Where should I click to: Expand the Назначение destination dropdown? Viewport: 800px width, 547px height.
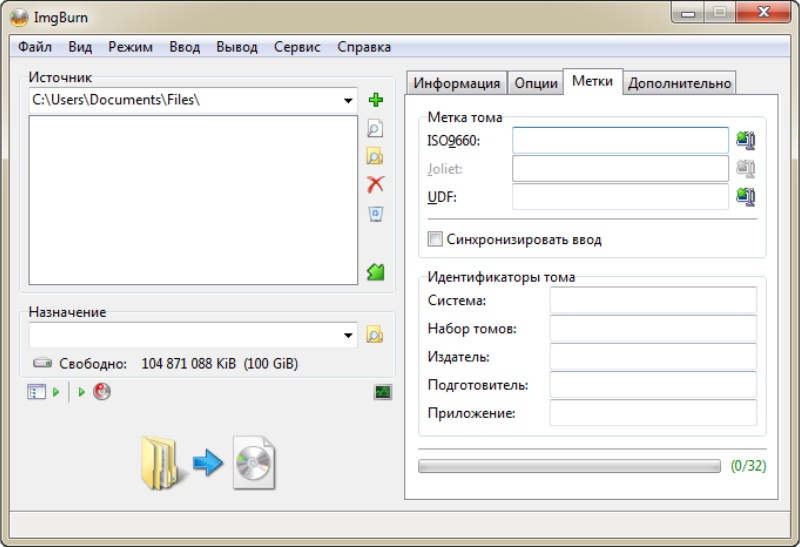point(348,335)
